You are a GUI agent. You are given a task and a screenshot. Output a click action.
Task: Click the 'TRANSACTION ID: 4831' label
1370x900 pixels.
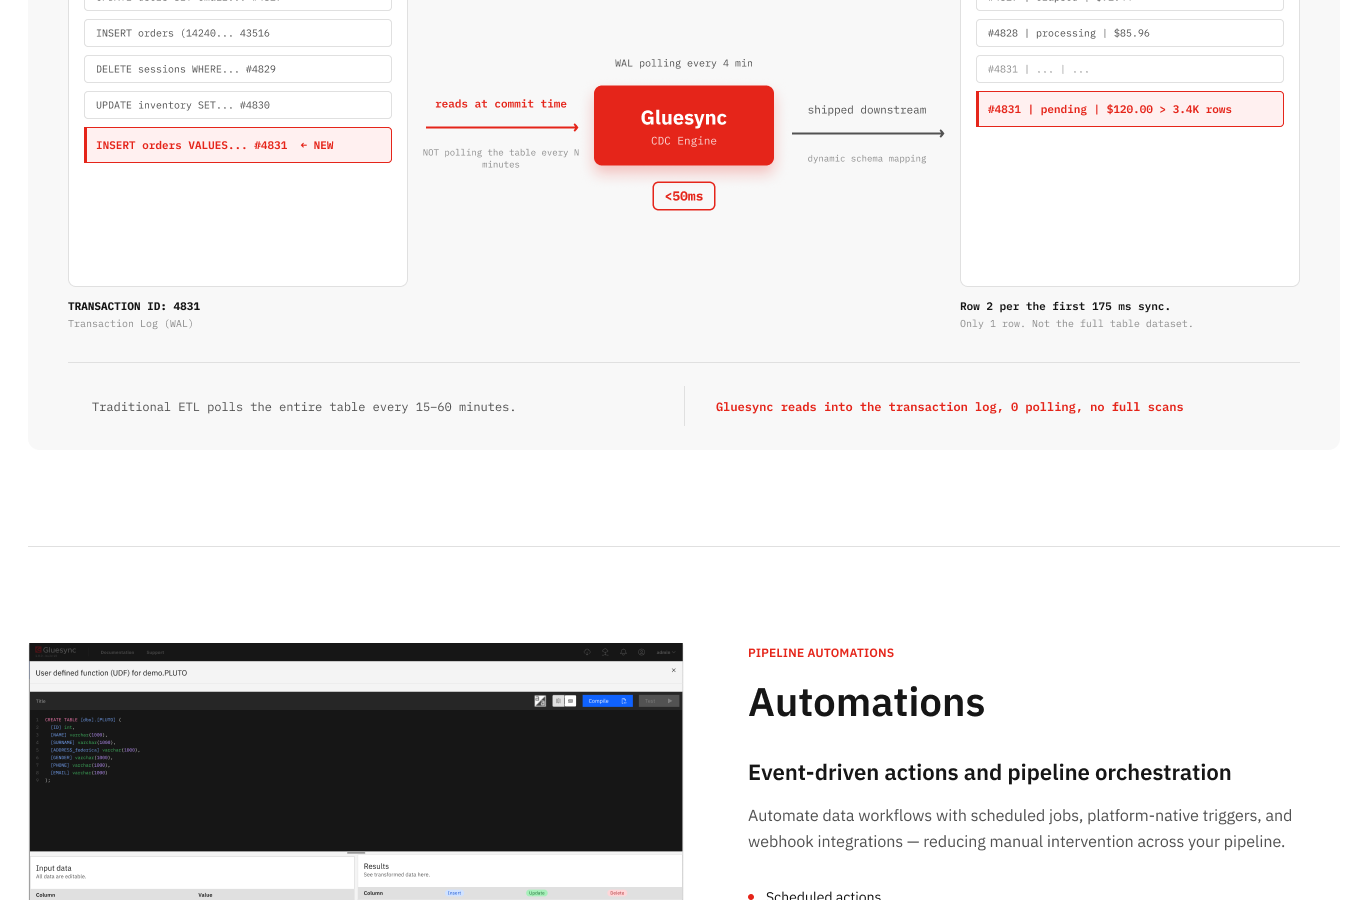click(x=134, y=307)
